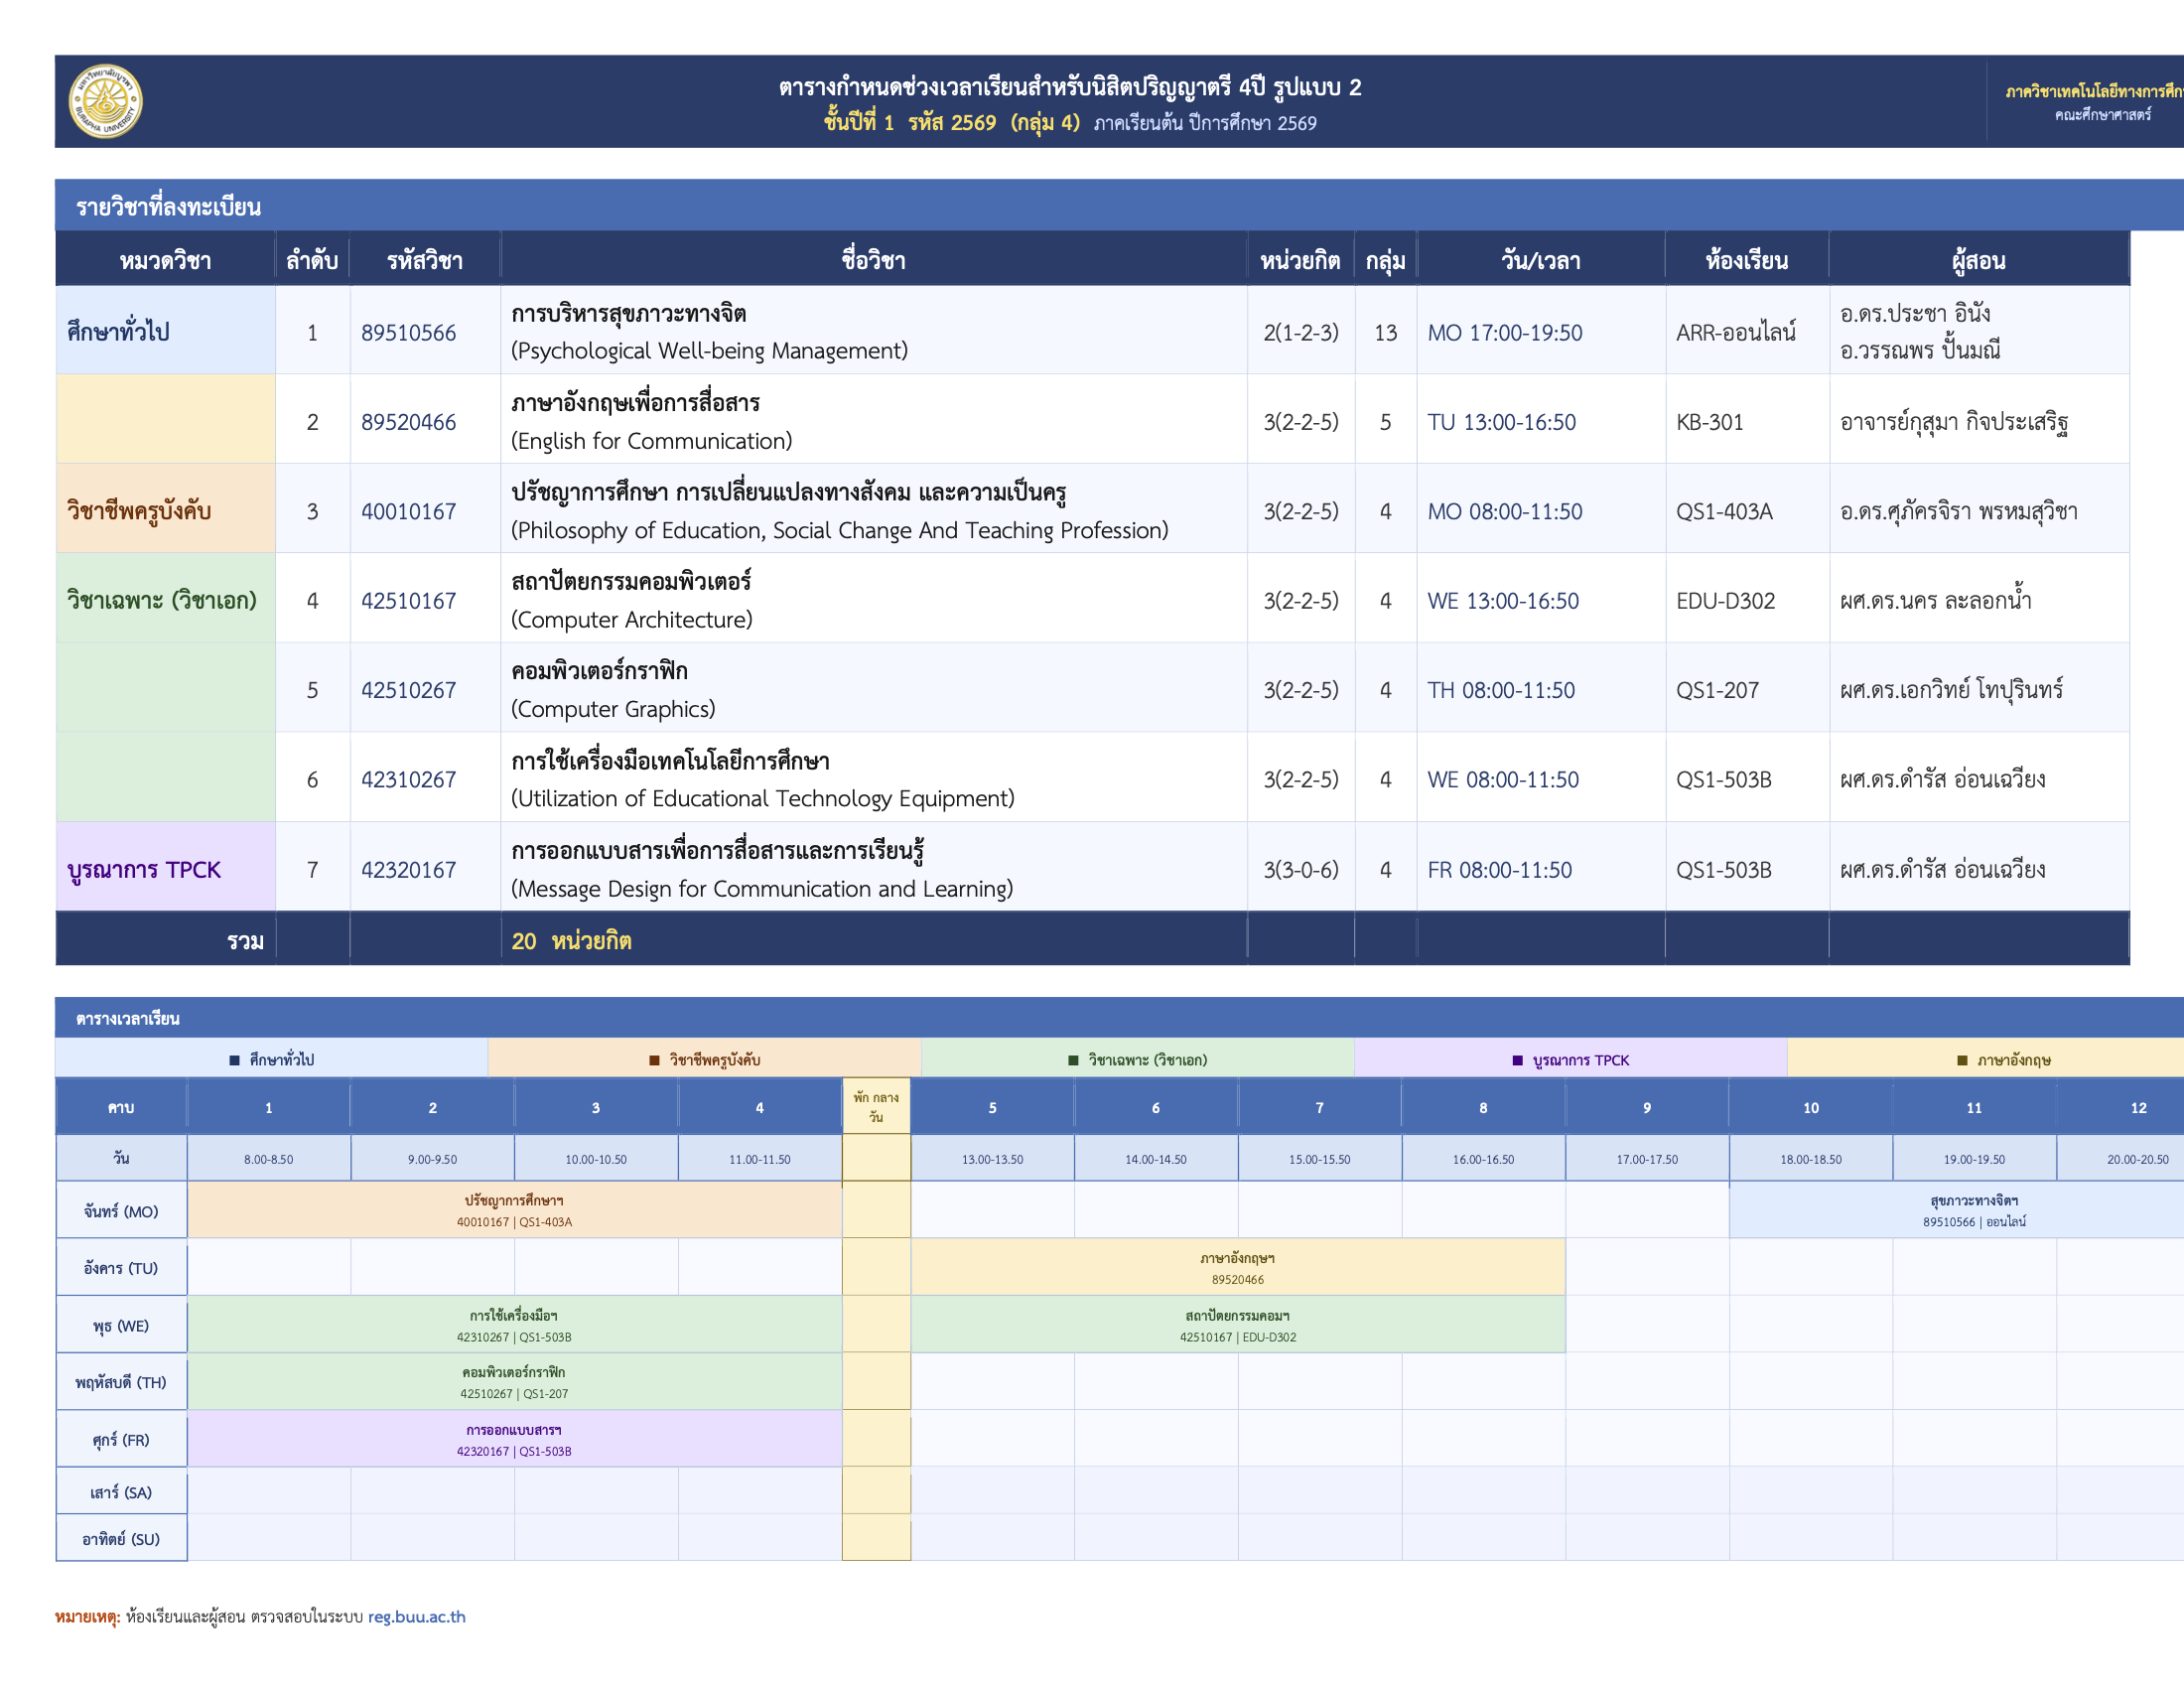Screen dimensions: 2184x1688
Task: Click the วิชาชีพครูบังคับ category cell in course table
Action: 165,509
